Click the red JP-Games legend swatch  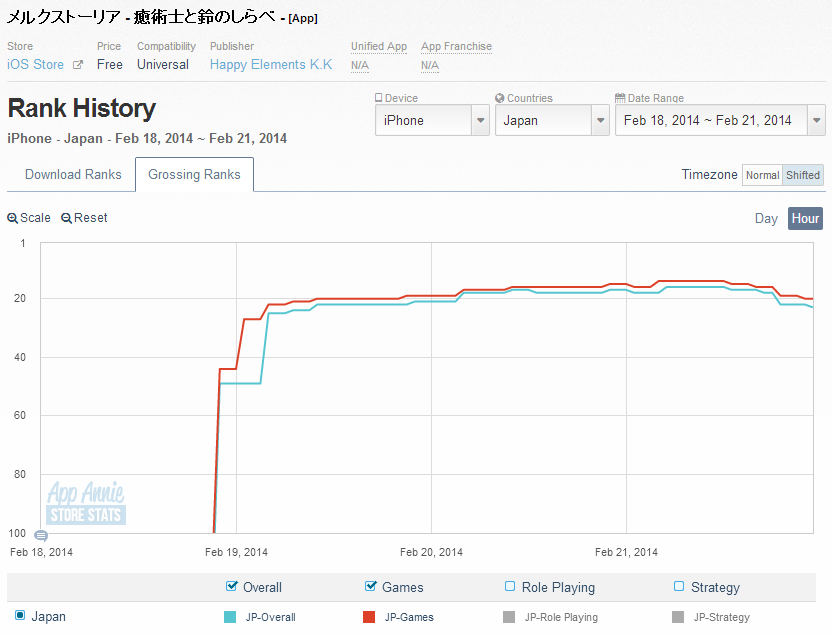point(369,617)
